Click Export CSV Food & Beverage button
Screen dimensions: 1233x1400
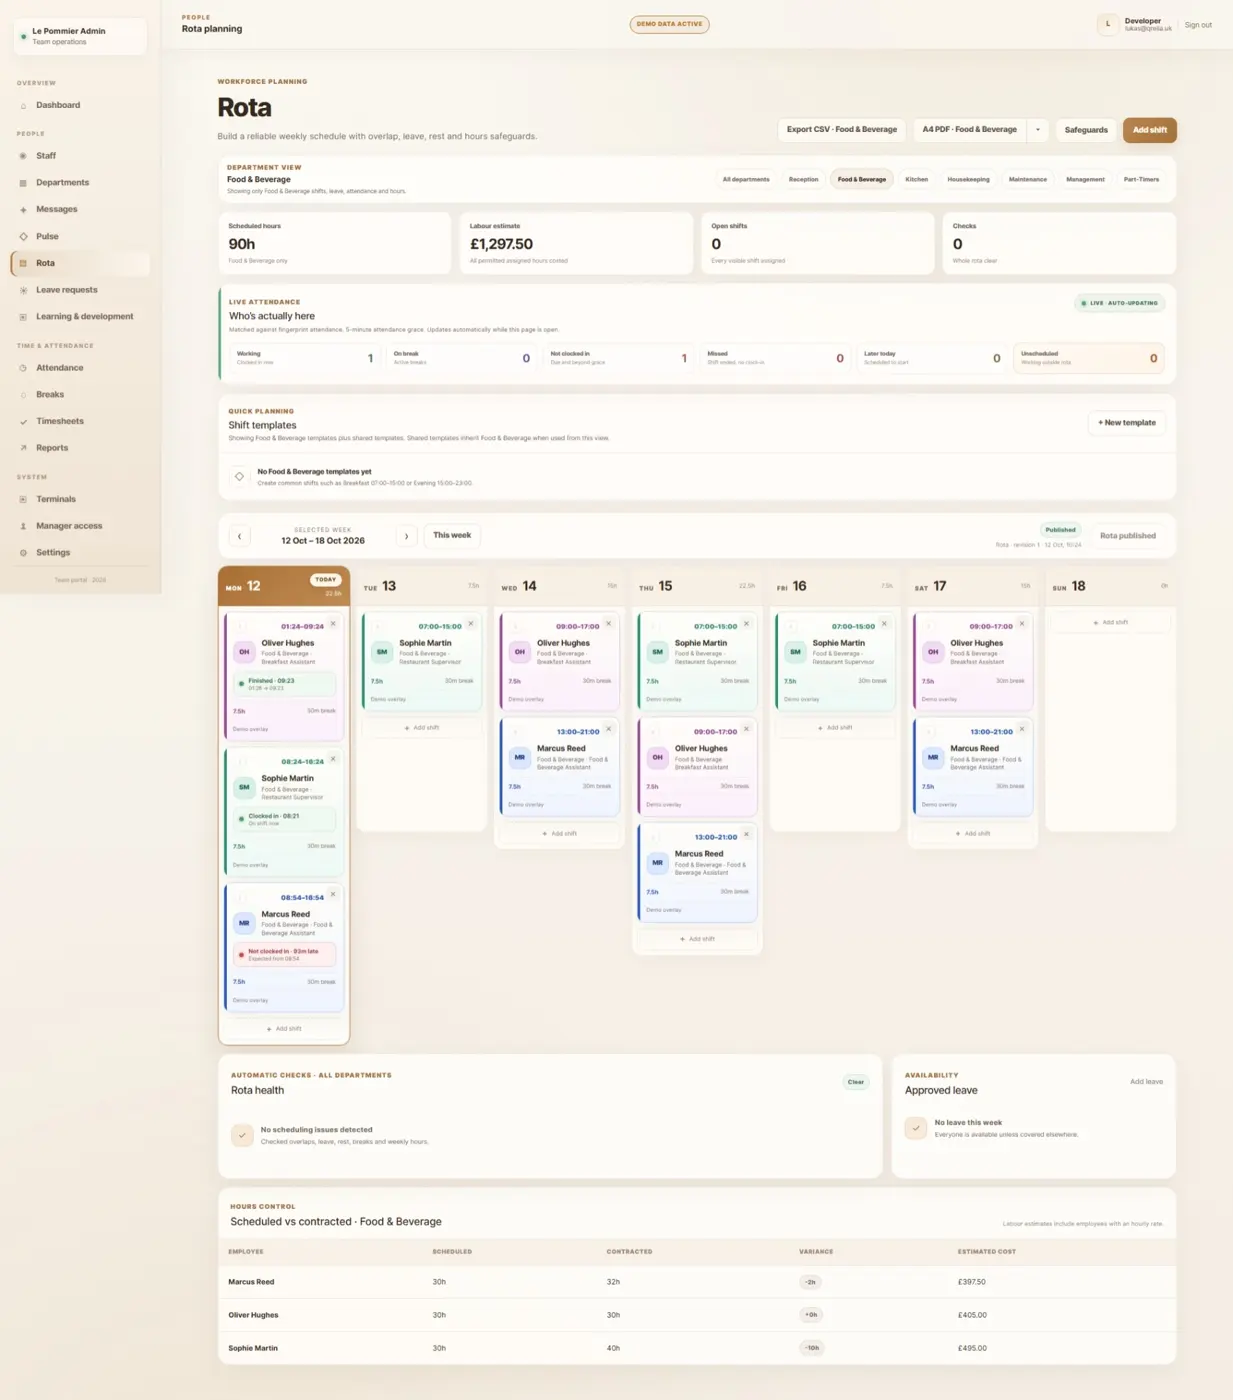click(842, 130)
